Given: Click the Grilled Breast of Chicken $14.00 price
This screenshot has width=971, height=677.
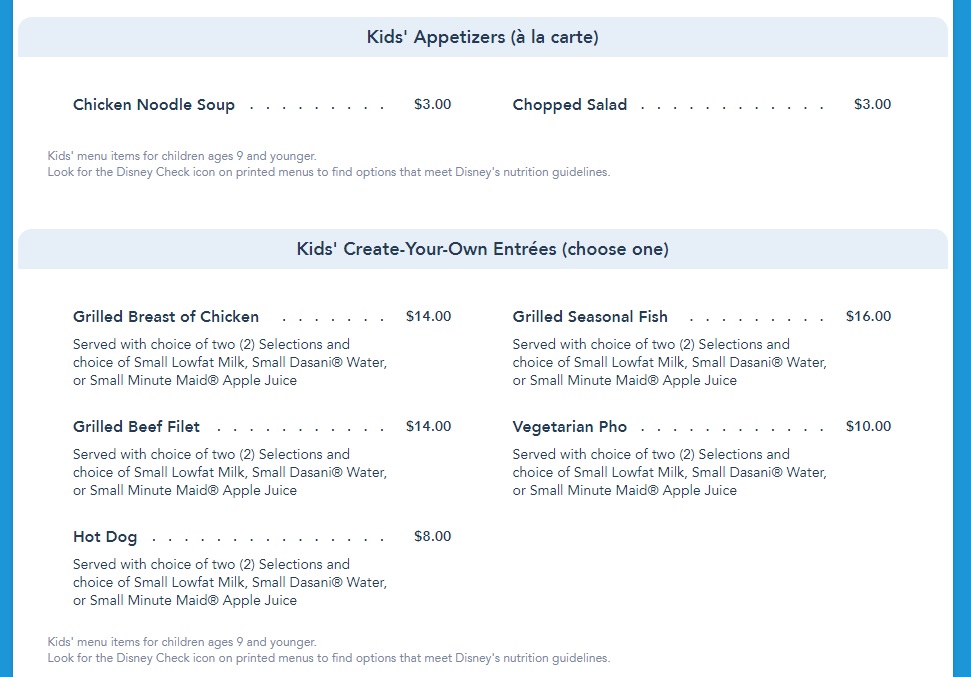Looking at the screenshot, I should [x=428, y=317].
